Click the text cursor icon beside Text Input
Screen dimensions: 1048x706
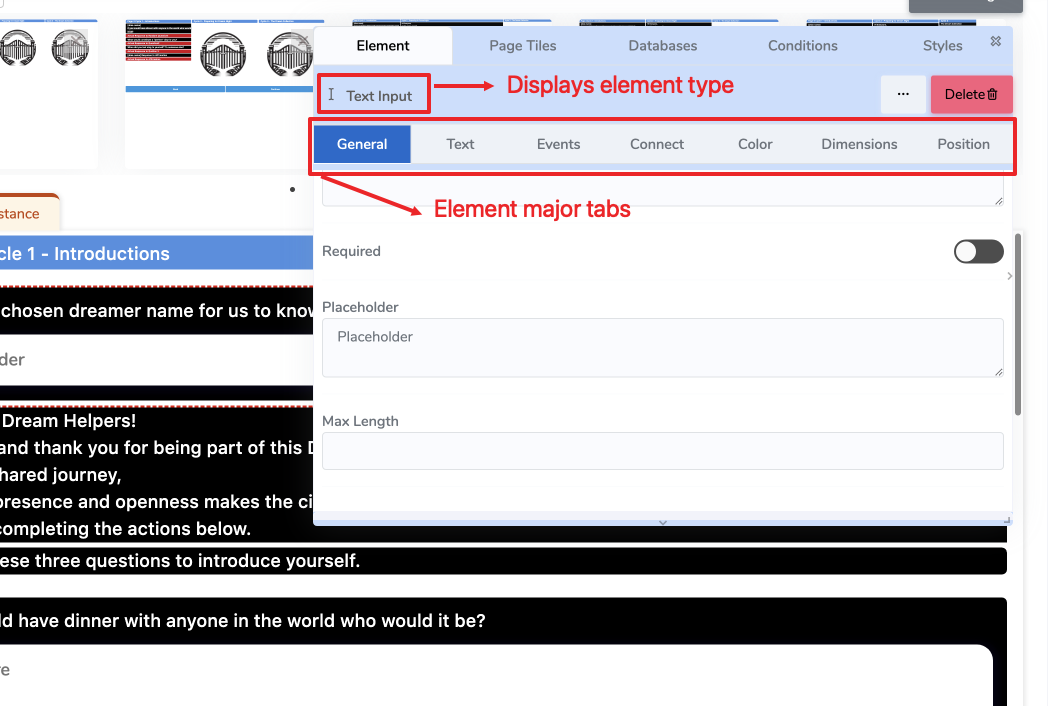[333, 93]
